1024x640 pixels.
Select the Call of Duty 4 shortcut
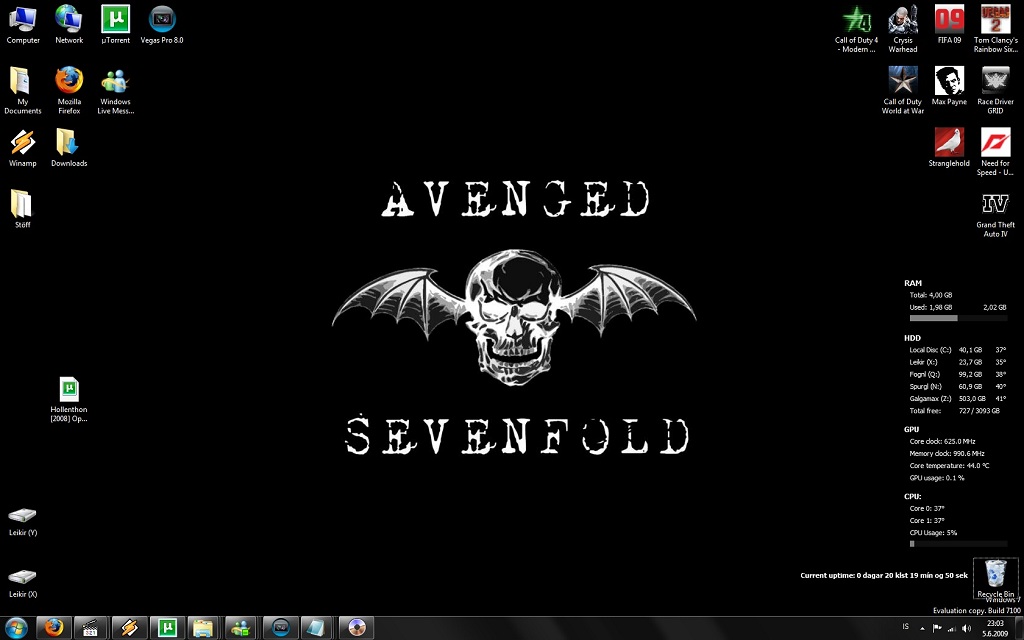click(x=856, y=29)
